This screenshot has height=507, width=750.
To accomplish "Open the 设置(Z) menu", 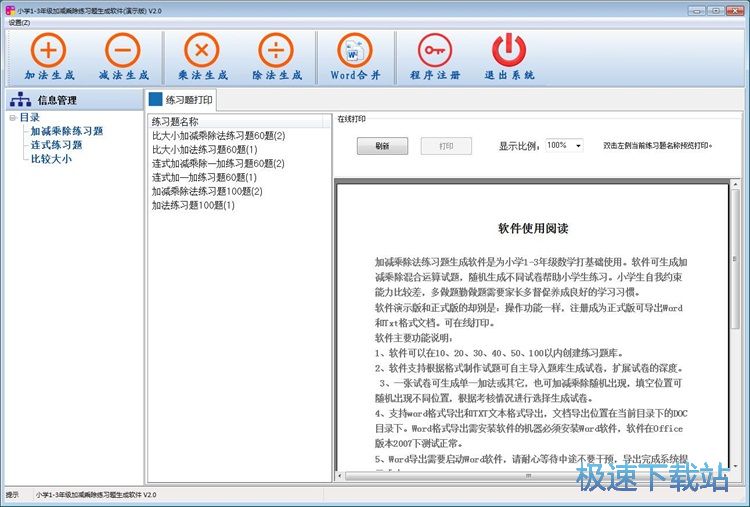I will point(19,22).
